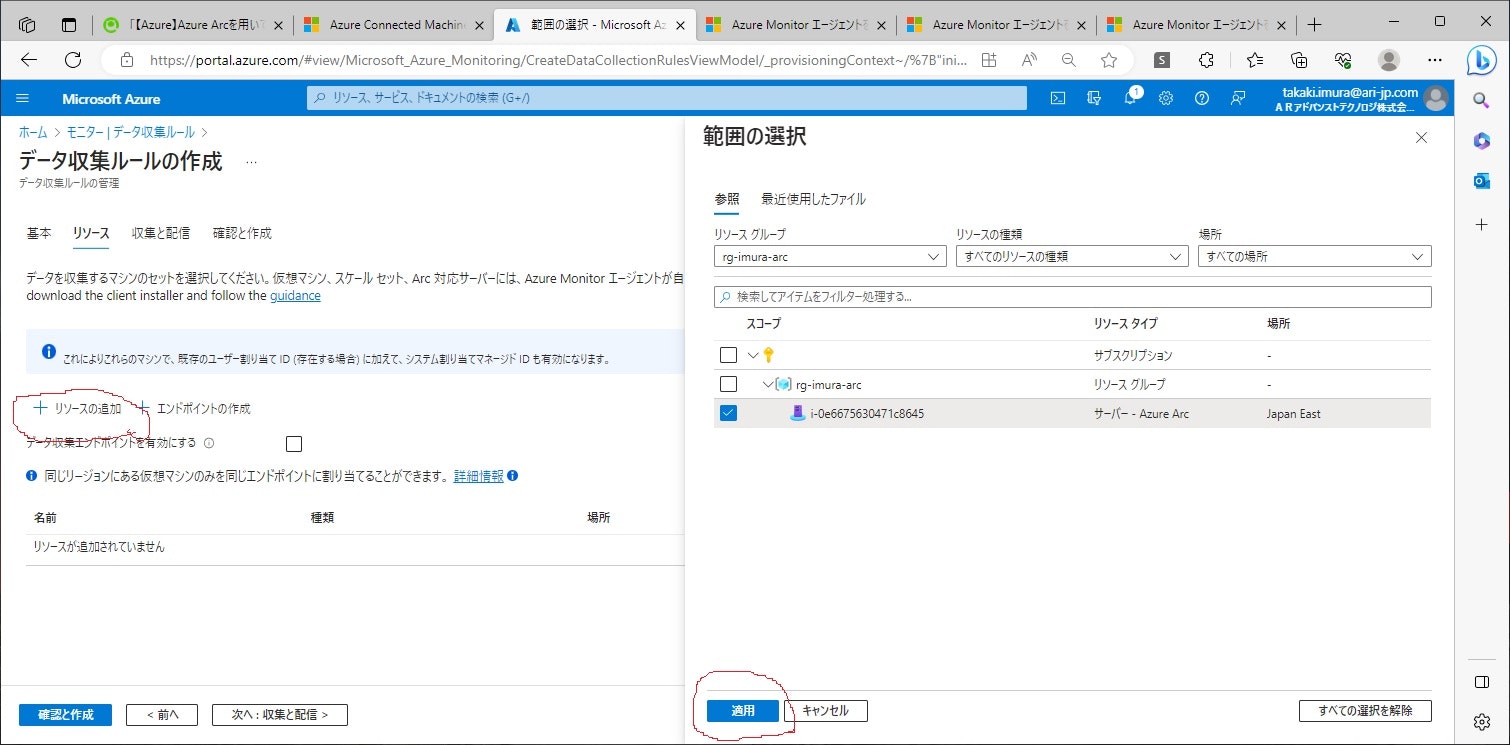1510x745 pixels.
Task: Open Edge sidebar search icon
Action: point(1481,99)
